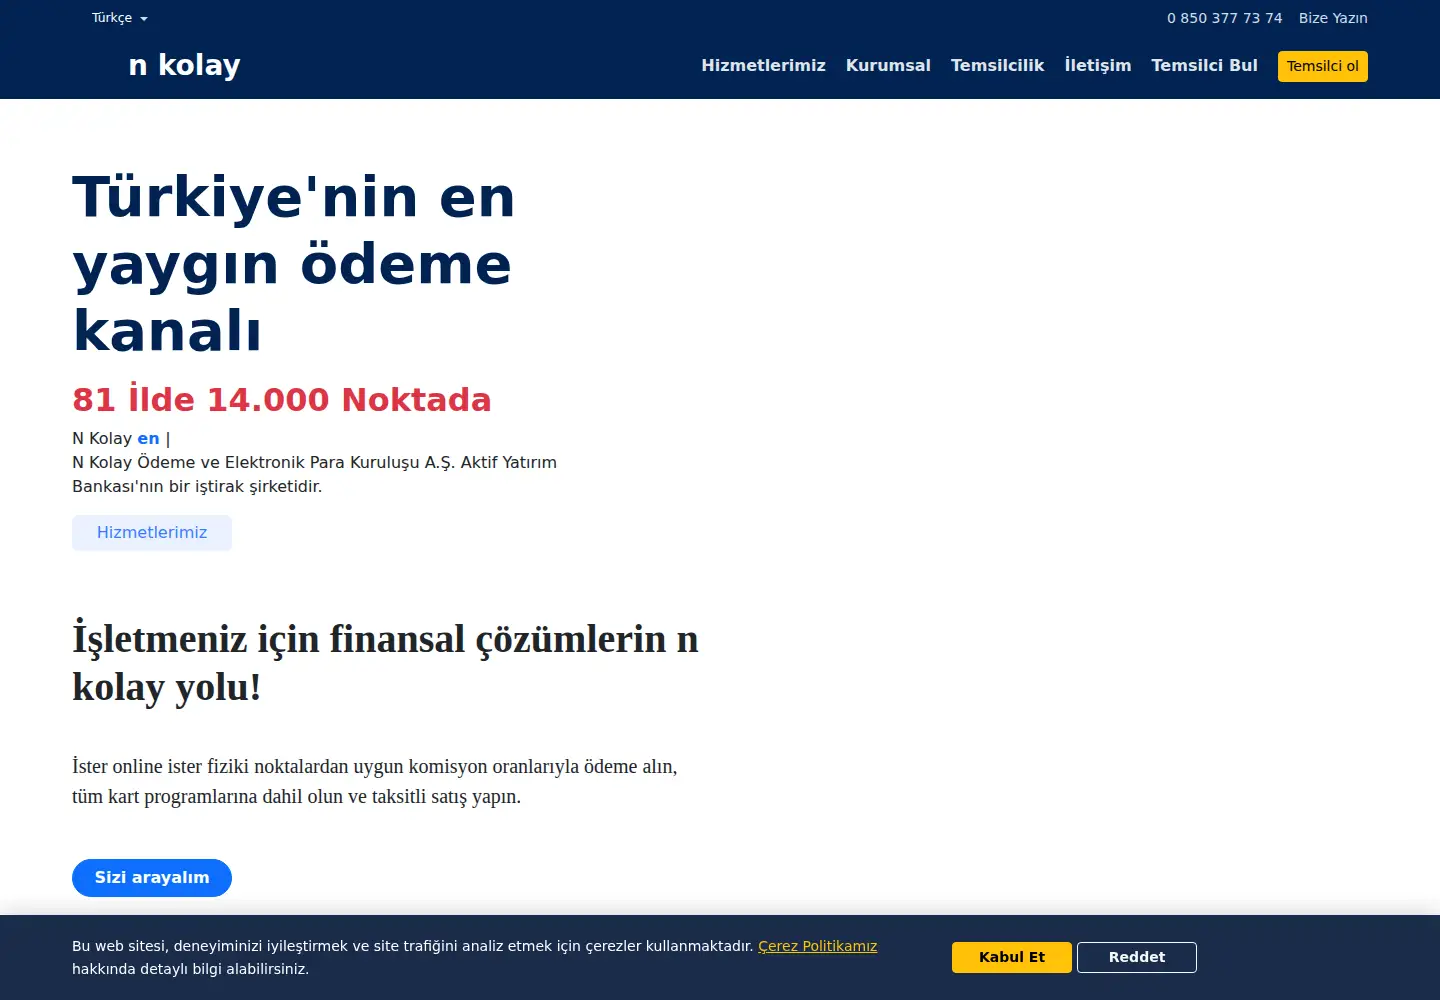Click heading "İşletmeniz için finansal çözümlerin n kolay yolu!"

tap(385, 663)
